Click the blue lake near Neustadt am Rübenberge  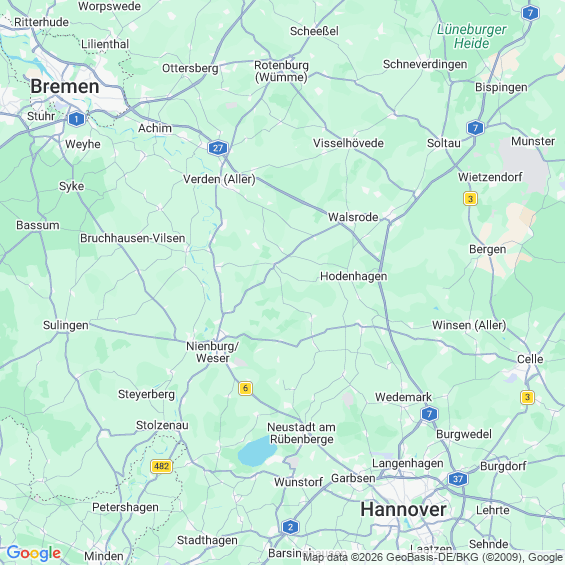257,451
